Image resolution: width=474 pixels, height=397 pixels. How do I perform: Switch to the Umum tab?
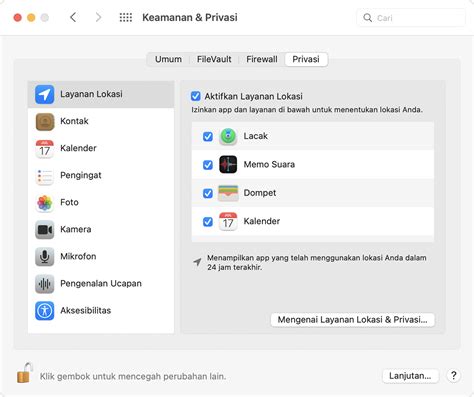pyautogui.click(x=168, y=59)
